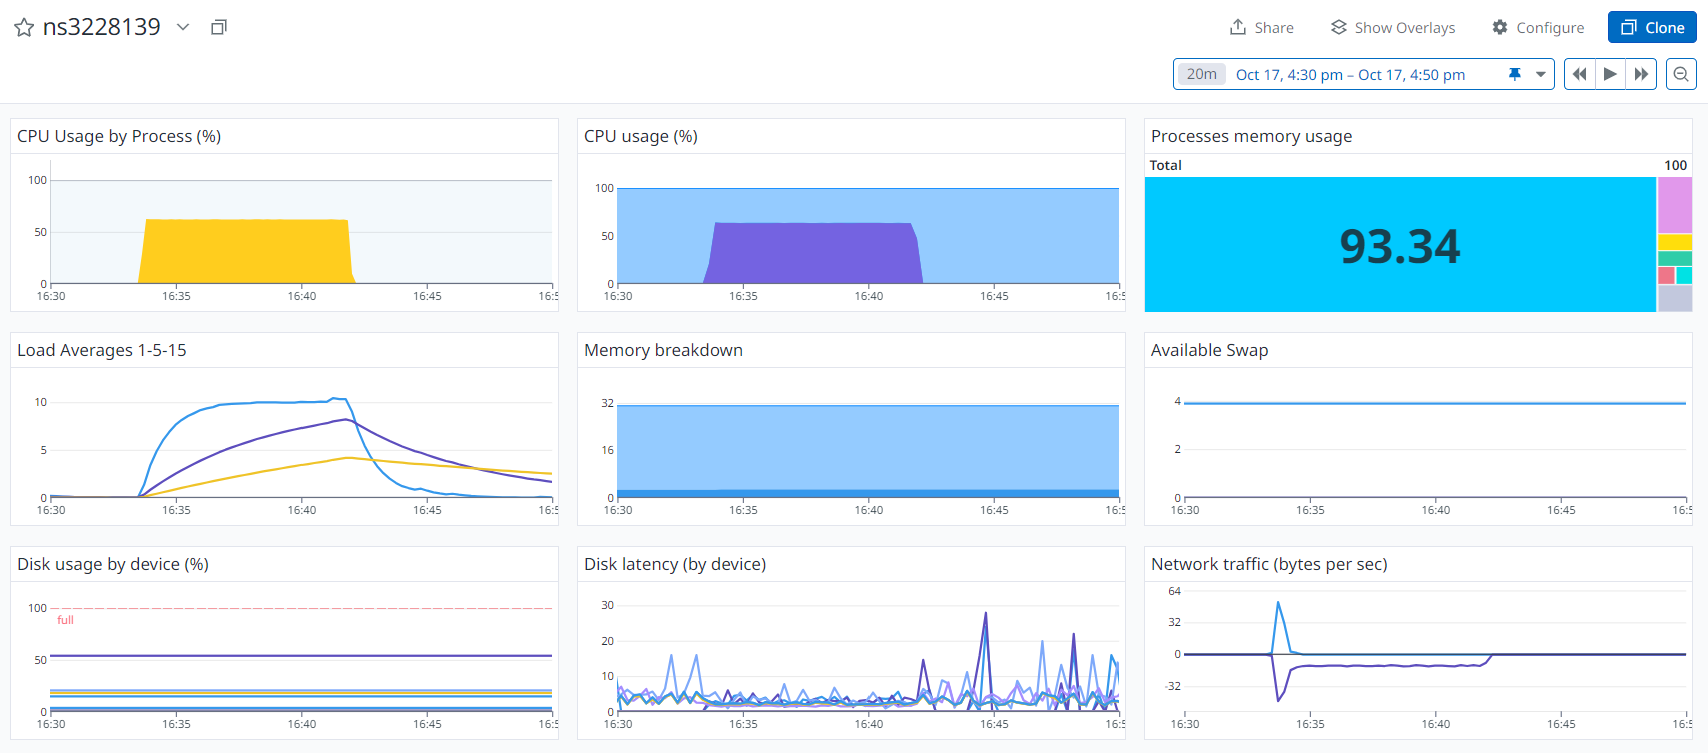Open the time range dropdown arrow
The height and width of the screenshot is (753, 1708).
[x=1541, y=74]
